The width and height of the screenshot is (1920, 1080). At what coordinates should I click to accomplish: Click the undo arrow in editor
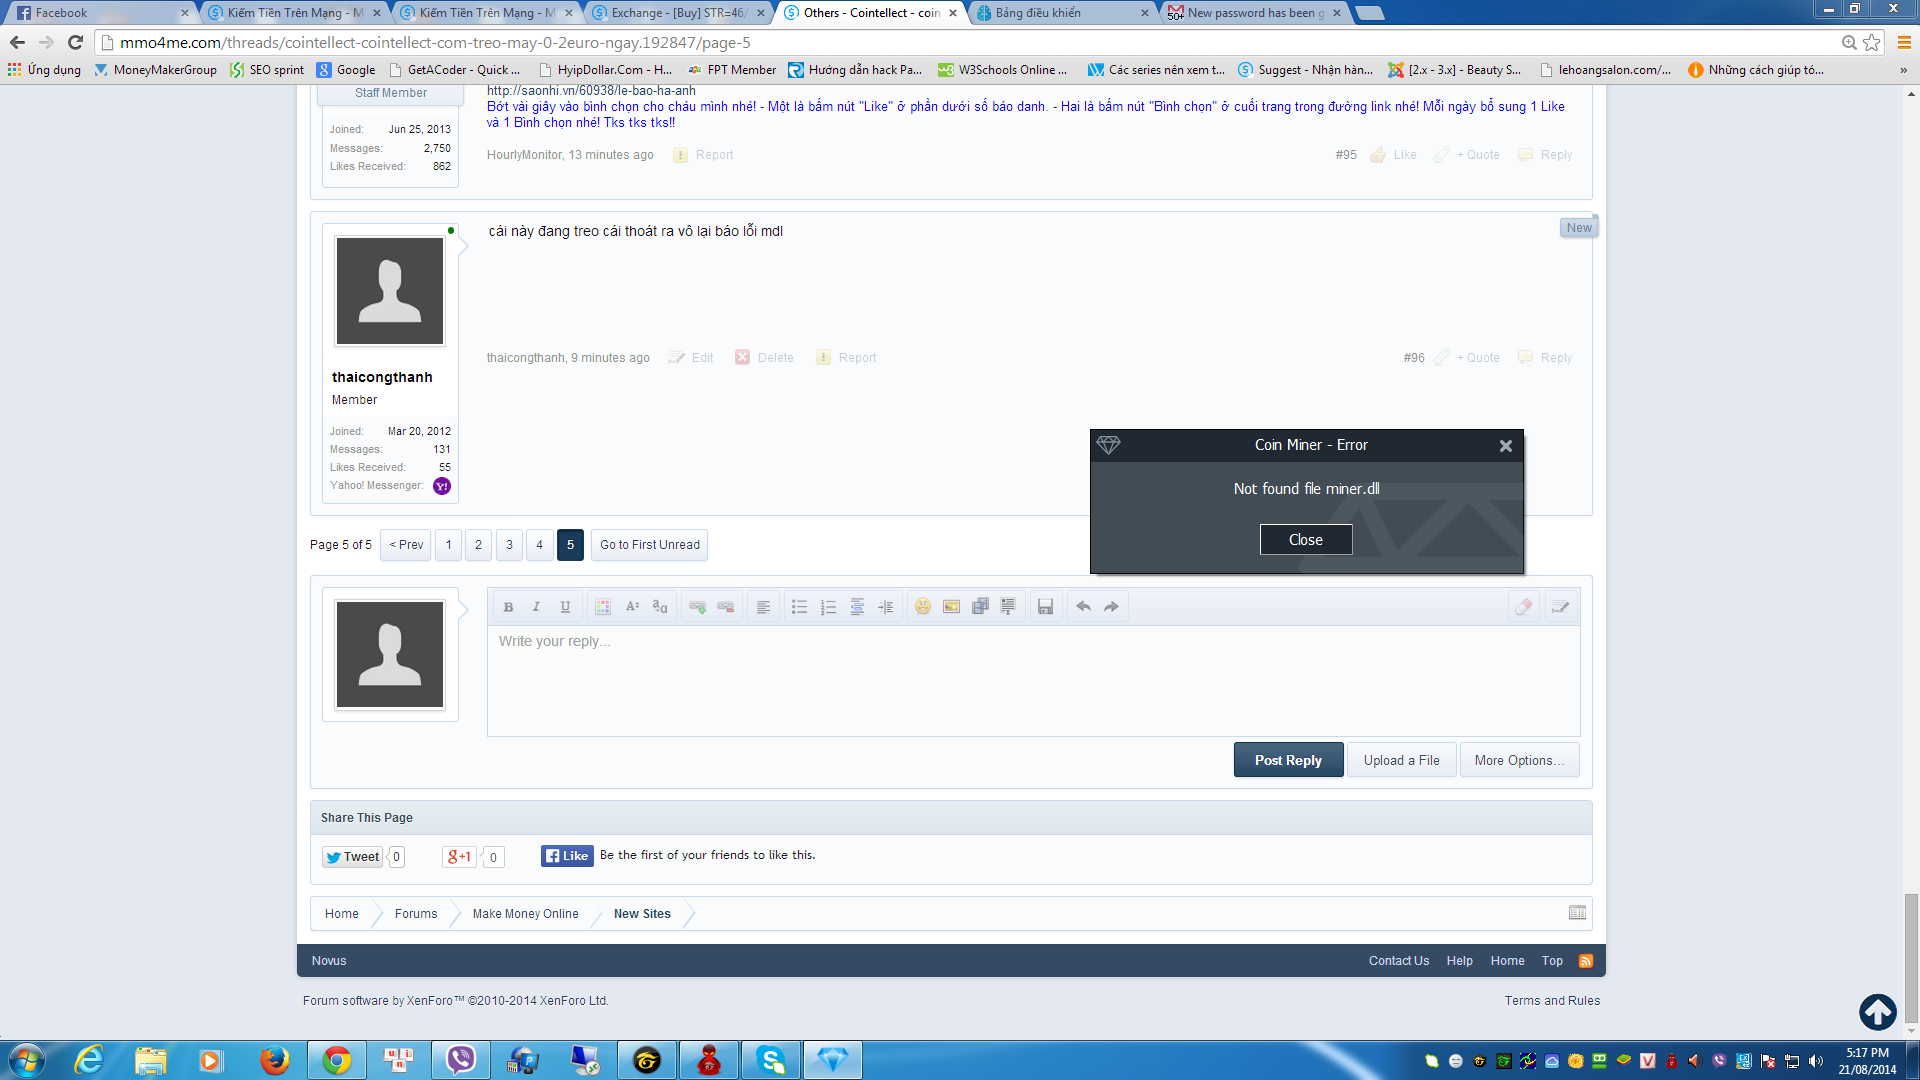pyautogui.click(x=1083, y=607)
